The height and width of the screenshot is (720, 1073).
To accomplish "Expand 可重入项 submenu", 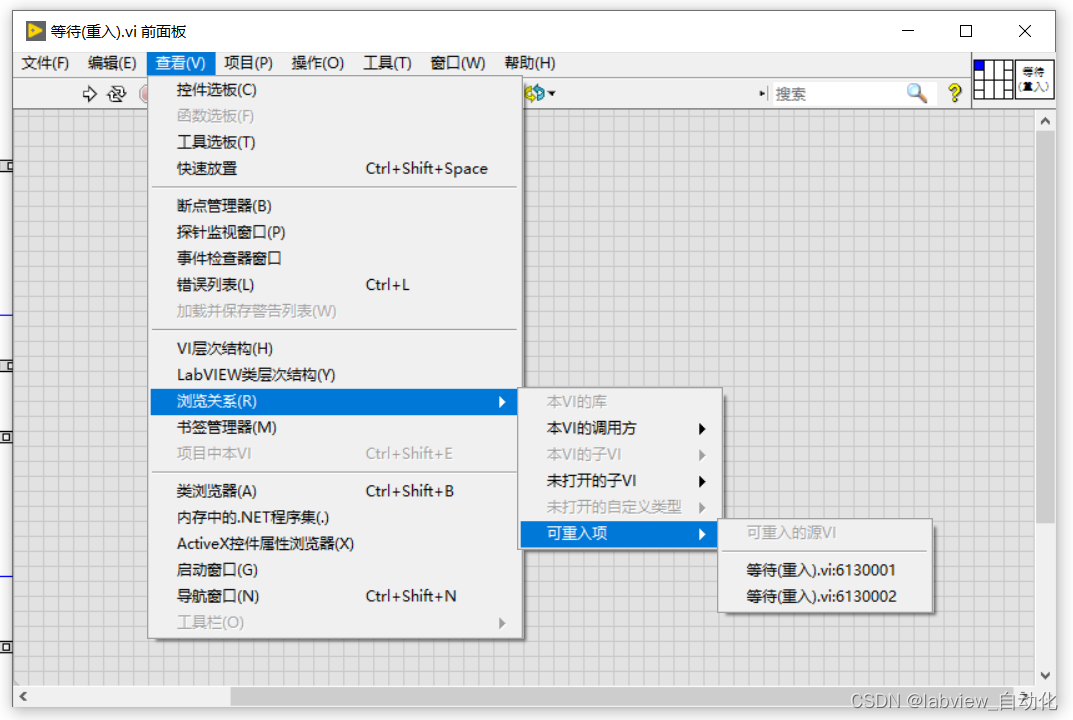I will point(619,534).
